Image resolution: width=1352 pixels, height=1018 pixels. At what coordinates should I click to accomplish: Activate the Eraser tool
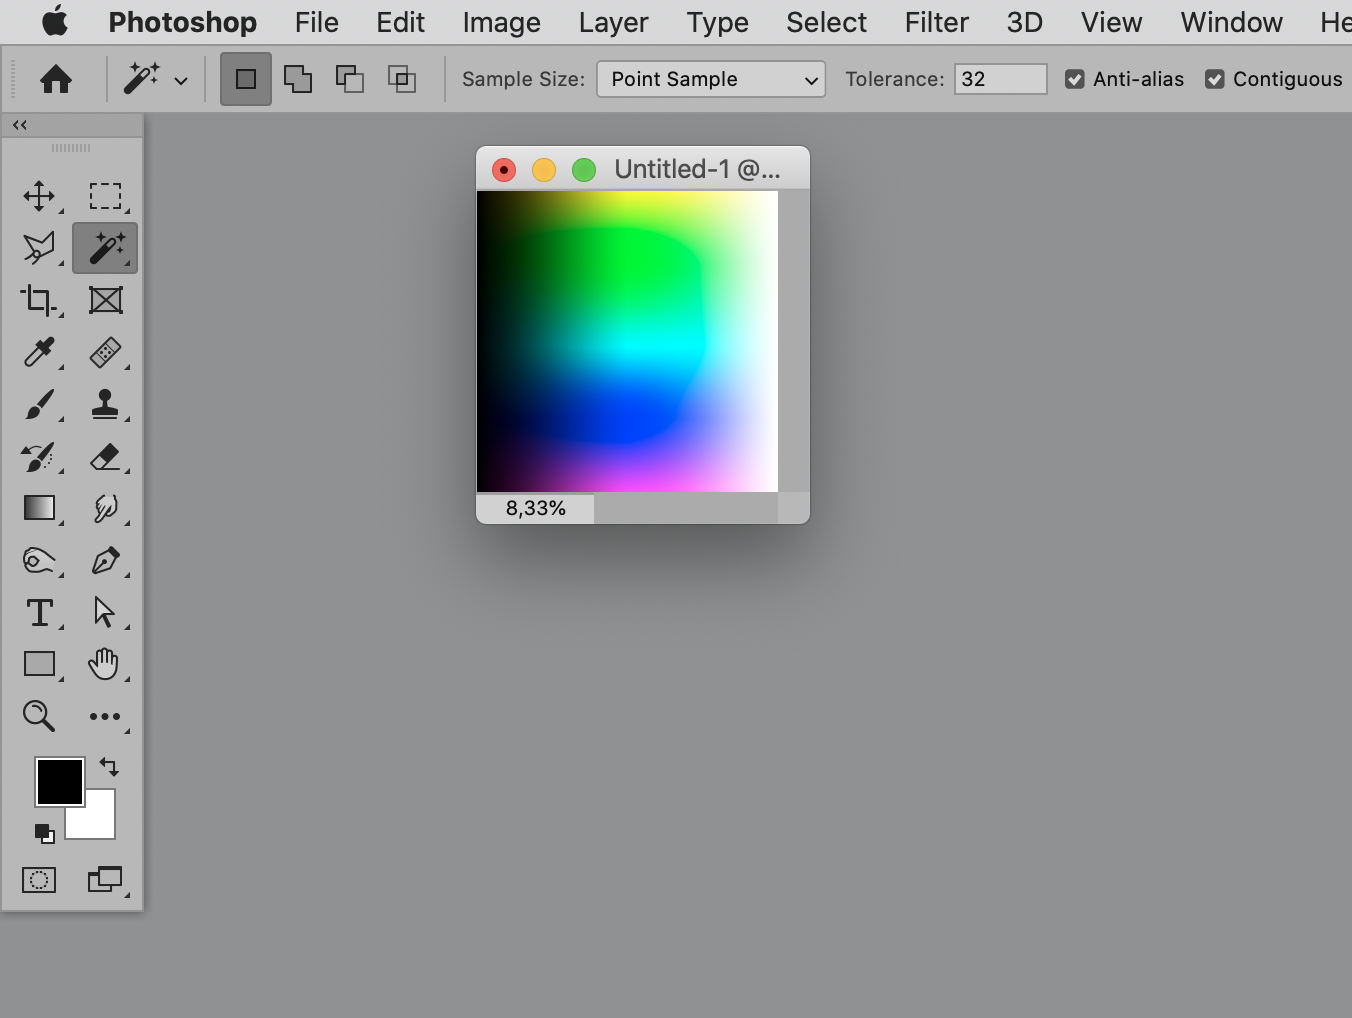pyautogui.click(x=105, y=457)
